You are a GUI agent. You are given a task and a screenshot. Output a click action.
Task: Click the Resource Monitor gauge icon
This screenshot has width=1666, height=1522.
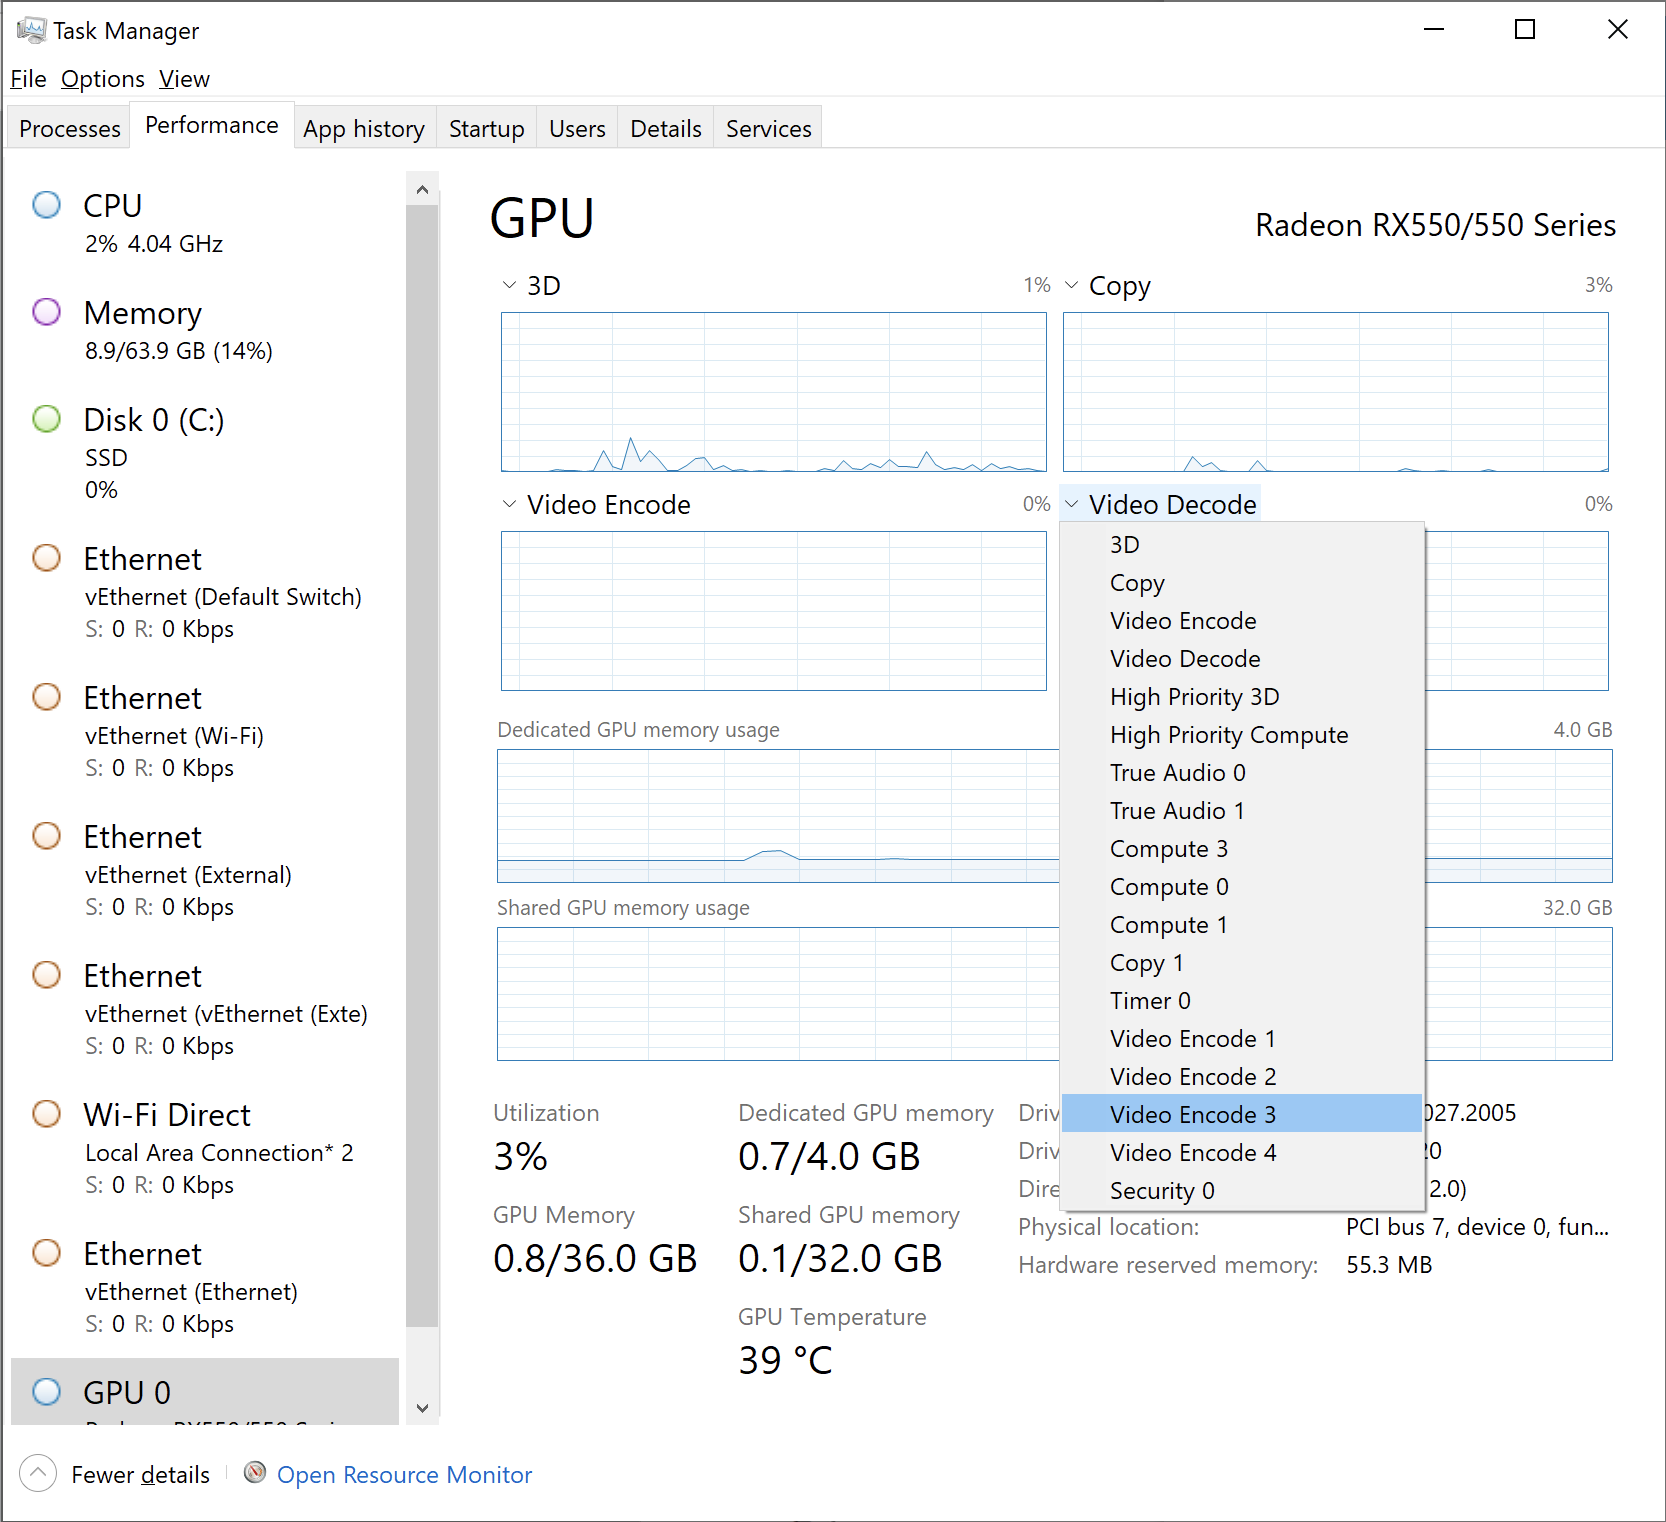click(255, 1472)
